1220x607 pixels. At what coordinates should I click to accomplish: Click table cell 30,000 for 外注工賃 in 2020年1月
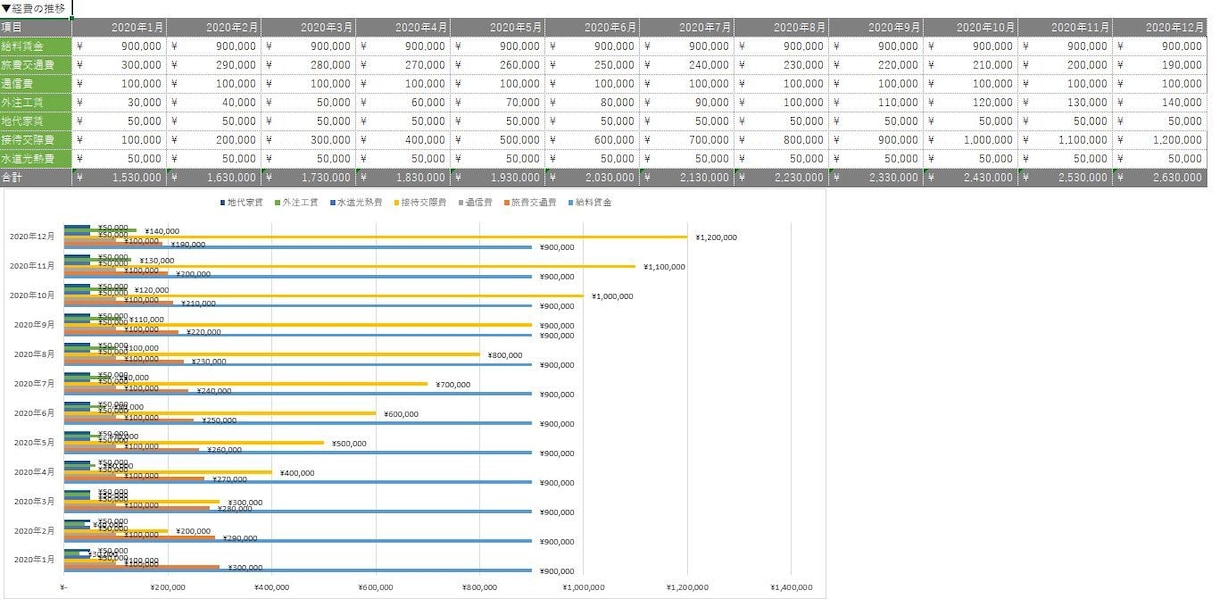119,102
